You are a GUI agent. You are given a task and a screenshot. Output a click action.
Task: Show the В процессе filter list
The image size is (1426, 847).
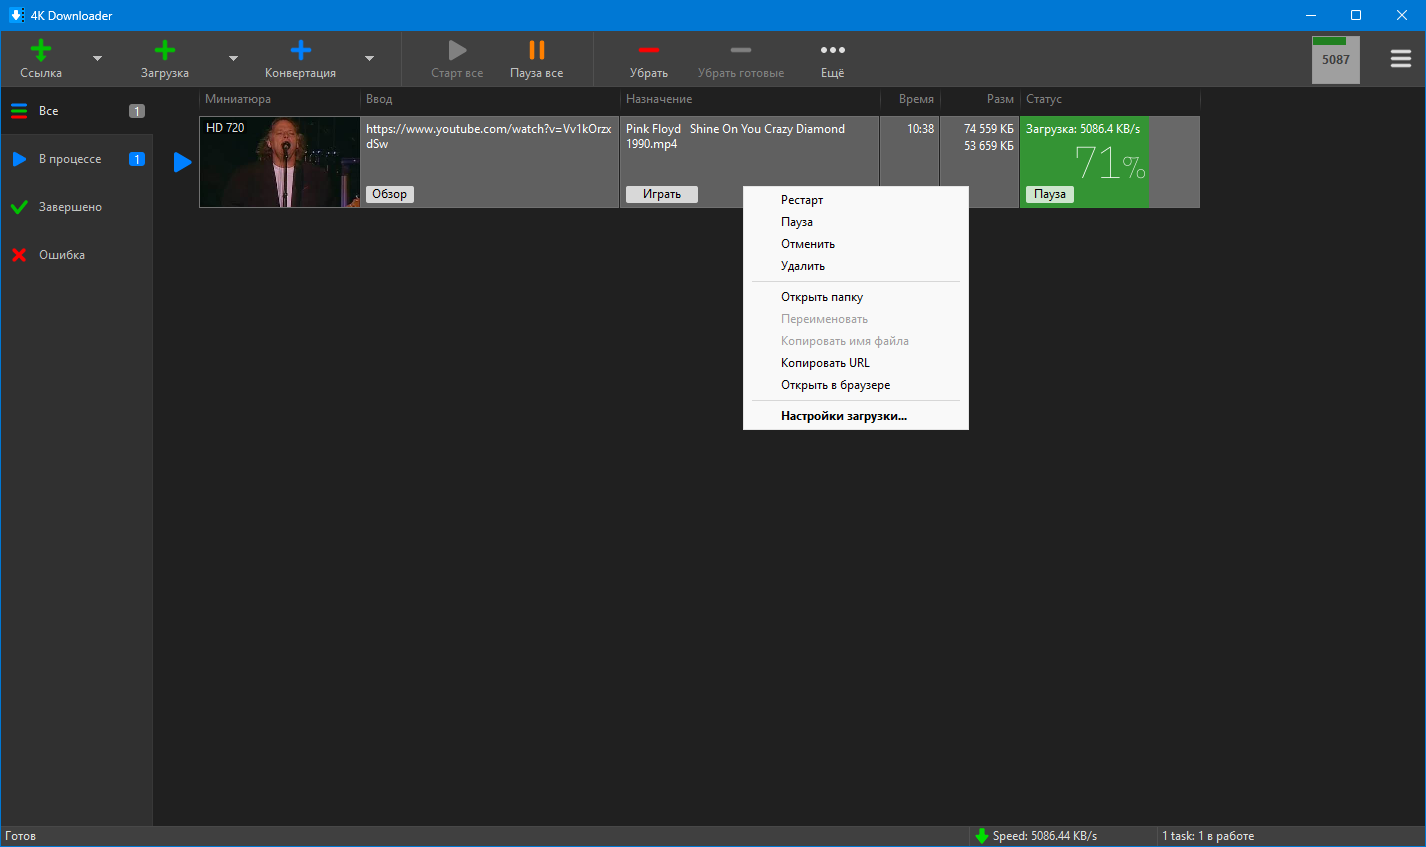[70, 159]
